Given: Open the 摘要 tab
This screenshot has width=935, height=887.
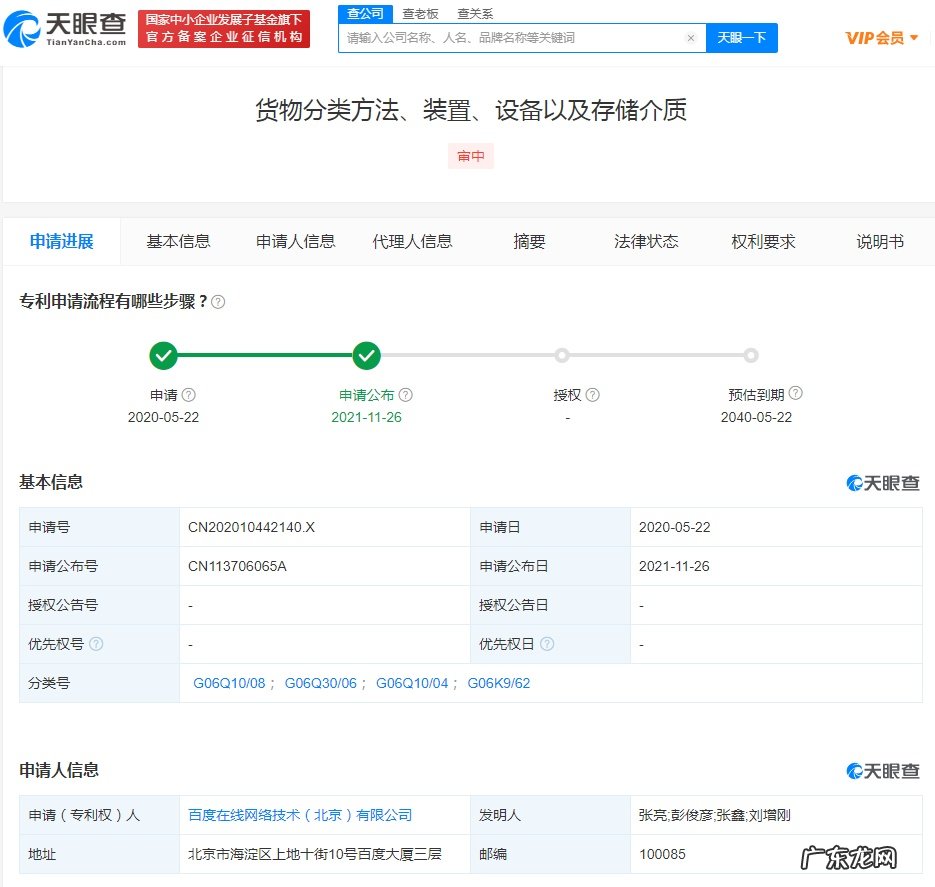Looking at the screenshot, I should 529,241.
